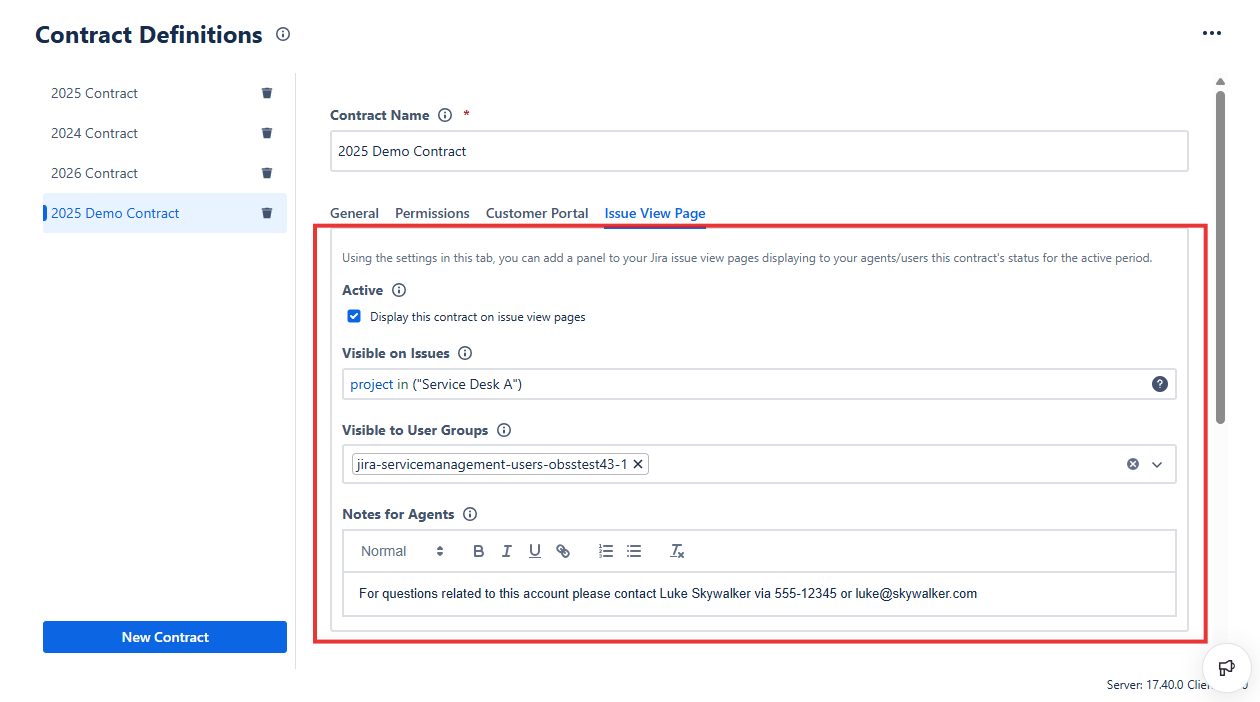Screen dimensions: 1260x702
Task: Open the feedback megaphone button
Action: tap(1226, 668)
